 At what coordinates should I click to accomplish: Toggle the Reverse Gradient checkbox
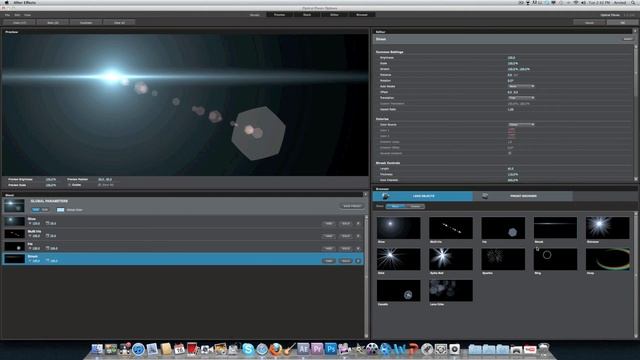pos(509,153)
